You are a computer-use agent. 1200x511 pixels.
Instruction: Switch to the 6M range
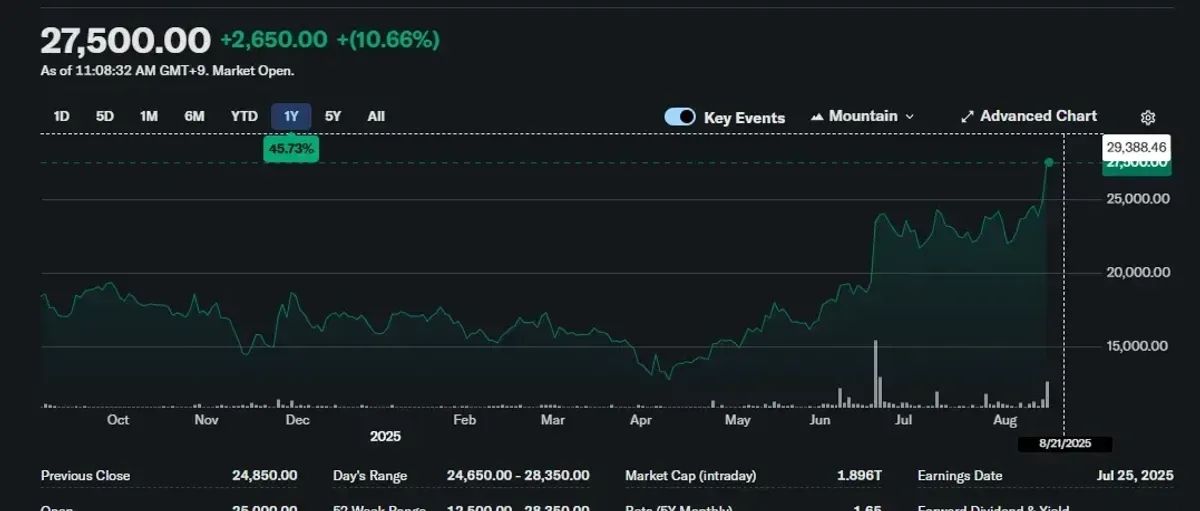pyautogui.click(x=194, y=116)
